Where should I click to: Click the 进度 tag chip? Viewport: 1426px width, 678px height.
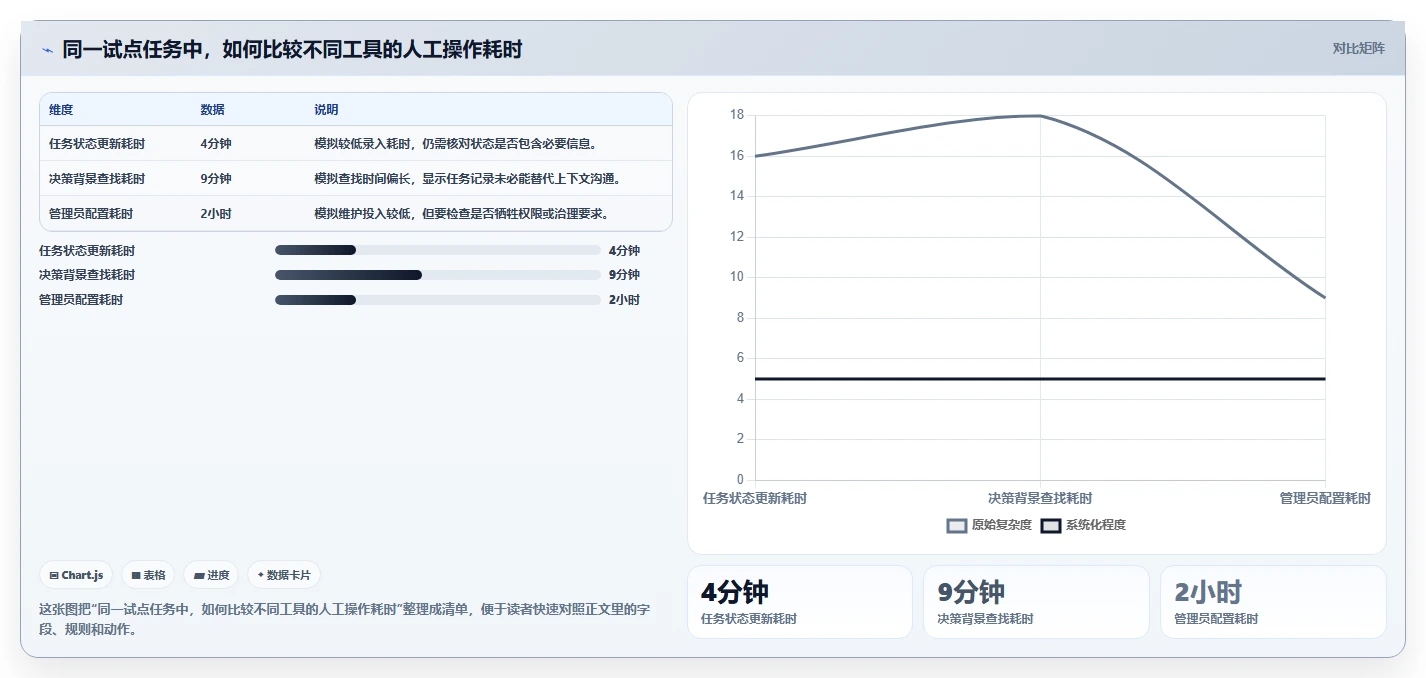pos(211,575)
